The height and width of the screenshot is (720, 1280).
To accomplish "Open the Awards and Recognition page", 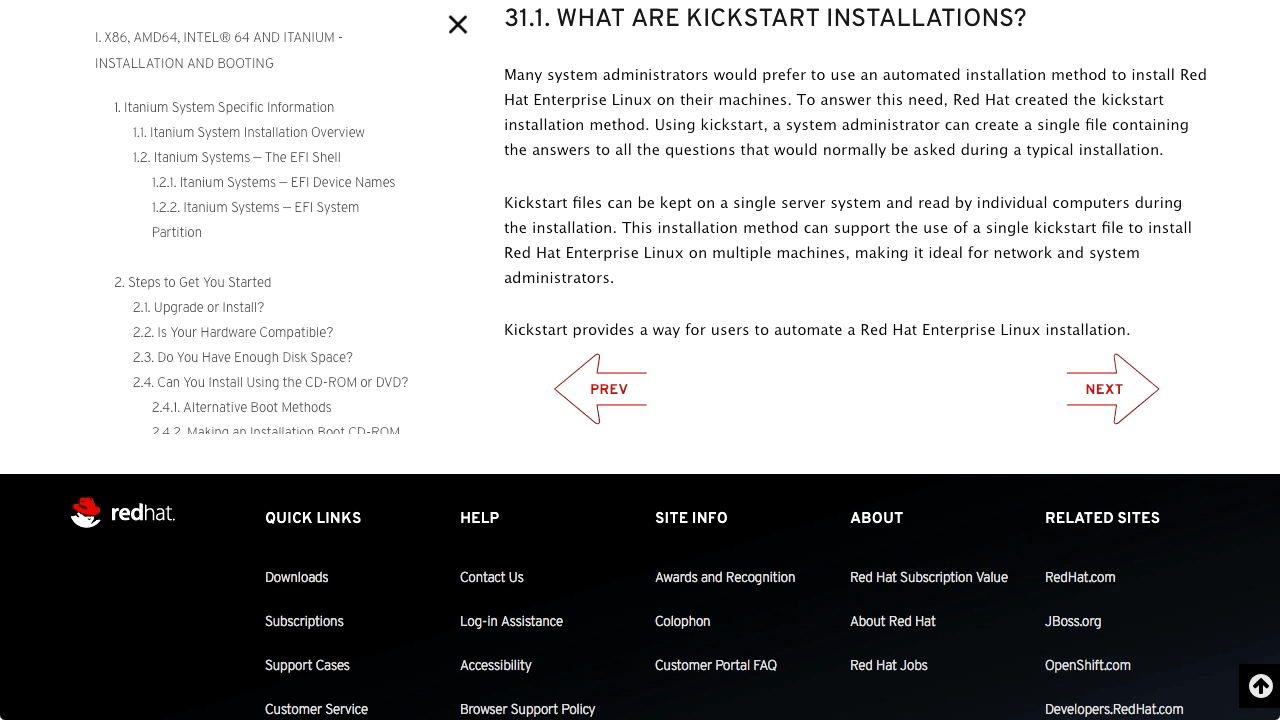I will (724, 577).
